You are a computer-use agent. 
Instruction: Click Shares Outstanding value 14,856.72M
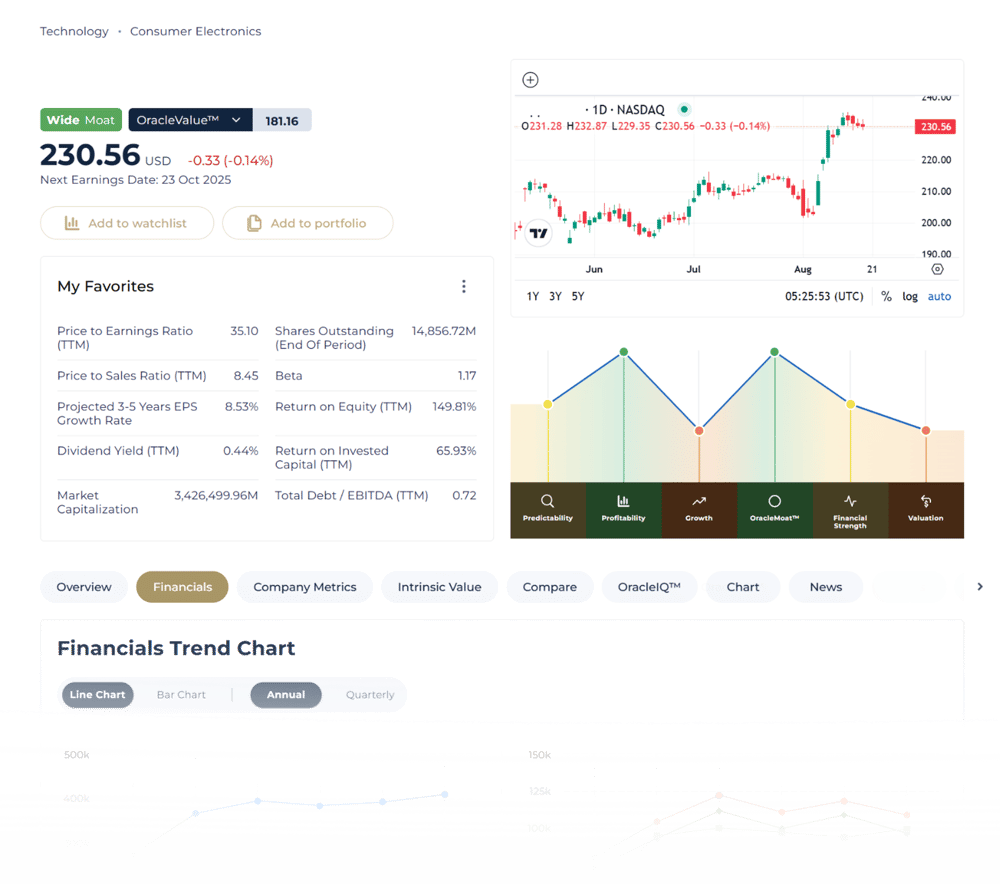point(444,331)
